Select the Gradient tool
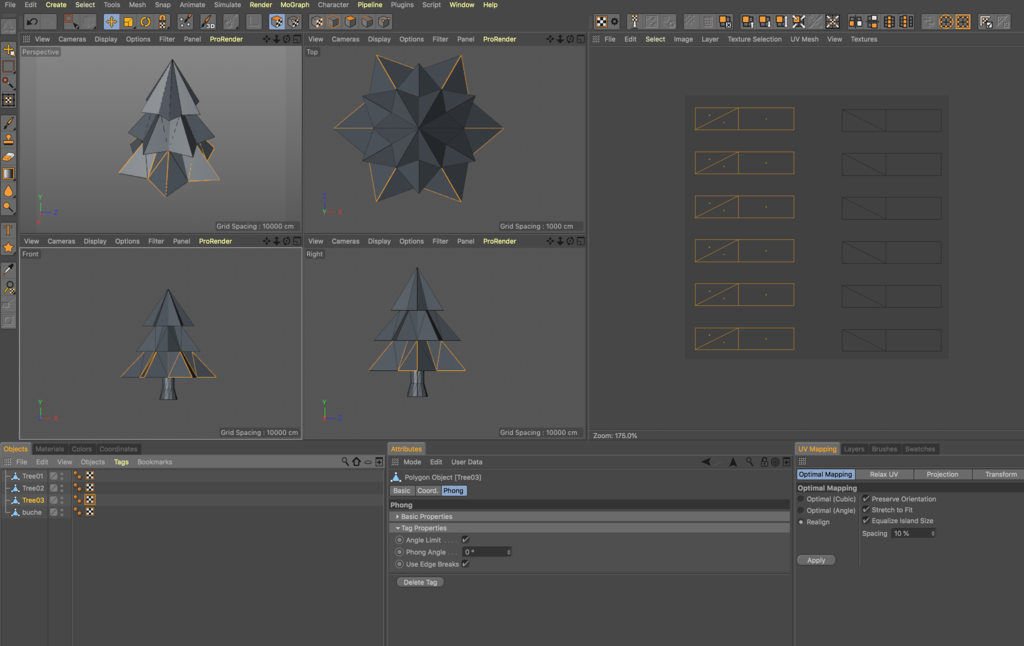1024x646 pixels. (8, 174)
